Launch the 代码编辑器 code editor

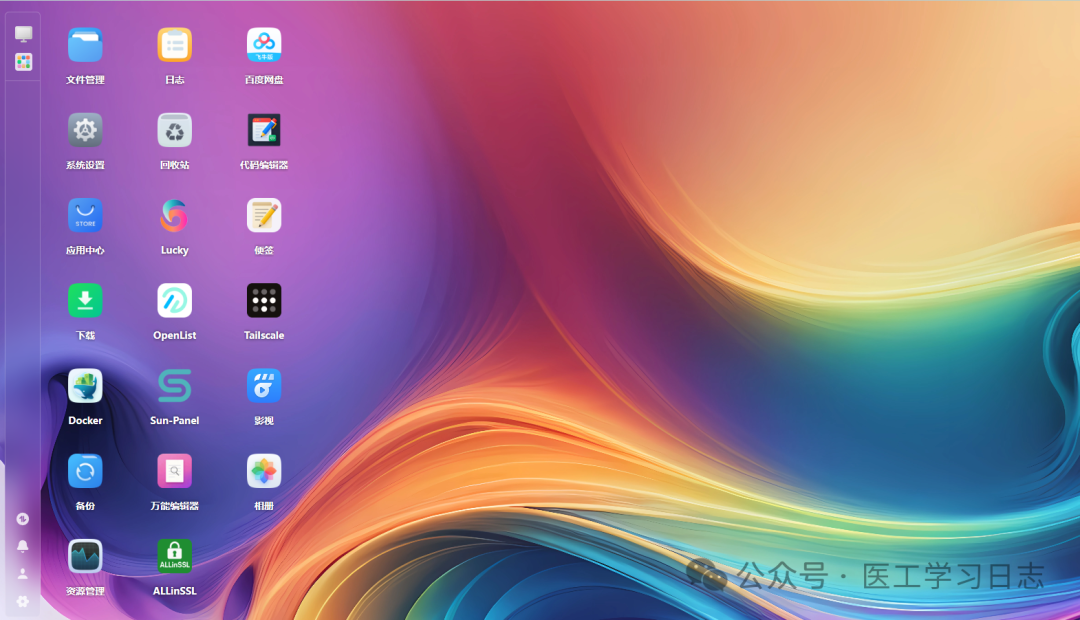pos(263,130)
